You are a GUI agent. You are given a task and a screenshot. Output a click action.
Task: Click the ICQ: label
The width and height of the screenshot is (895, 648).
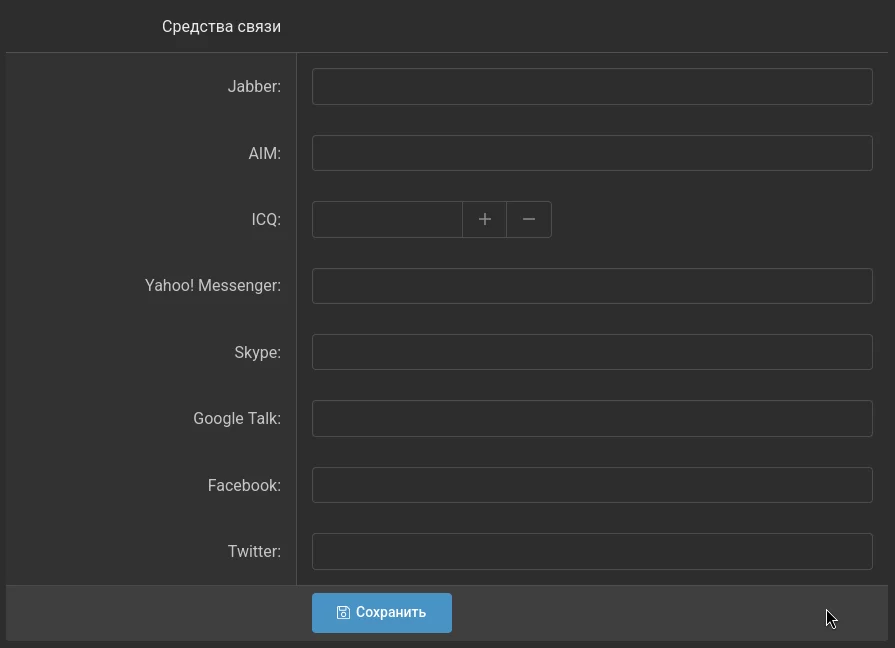tap(266, 220)
